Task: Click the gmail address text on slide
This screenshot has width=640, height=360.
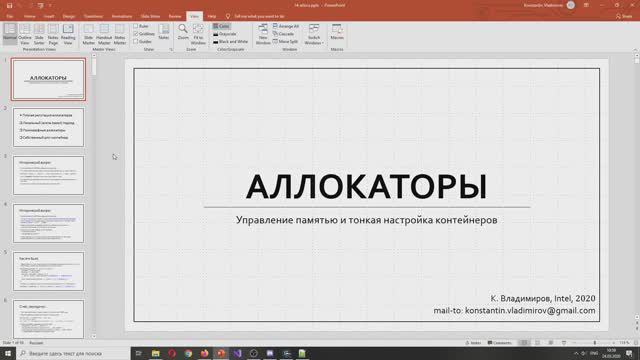Action: tap(530, 311)
